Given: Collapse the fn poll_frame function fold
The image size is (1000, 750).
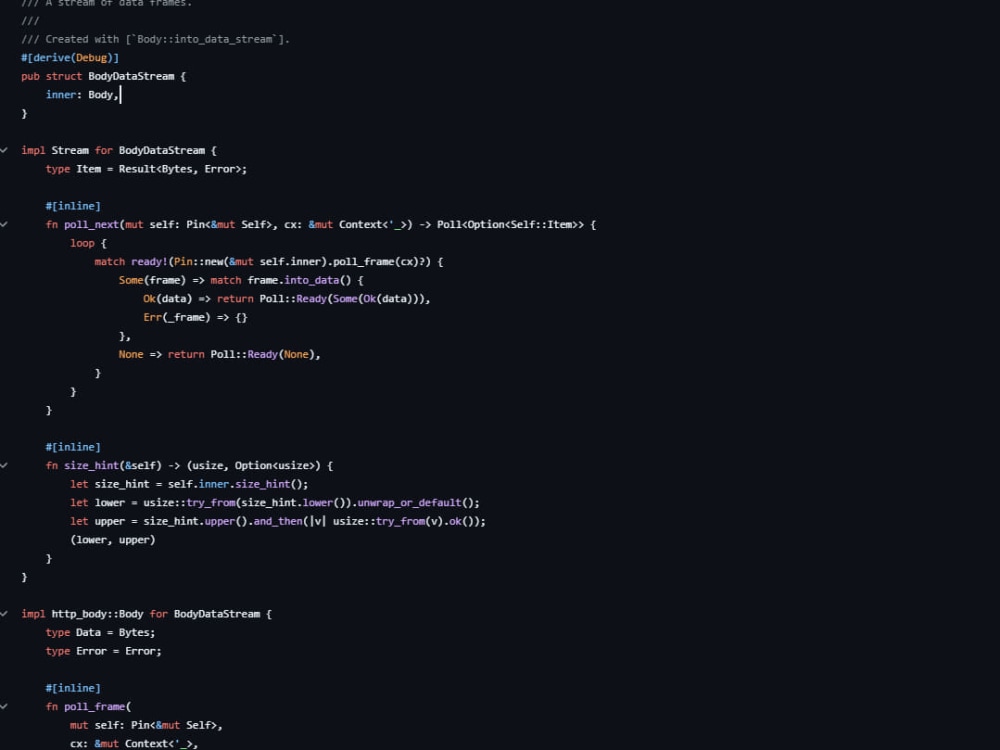Looking at the screenshot, I should click(4, 707).
